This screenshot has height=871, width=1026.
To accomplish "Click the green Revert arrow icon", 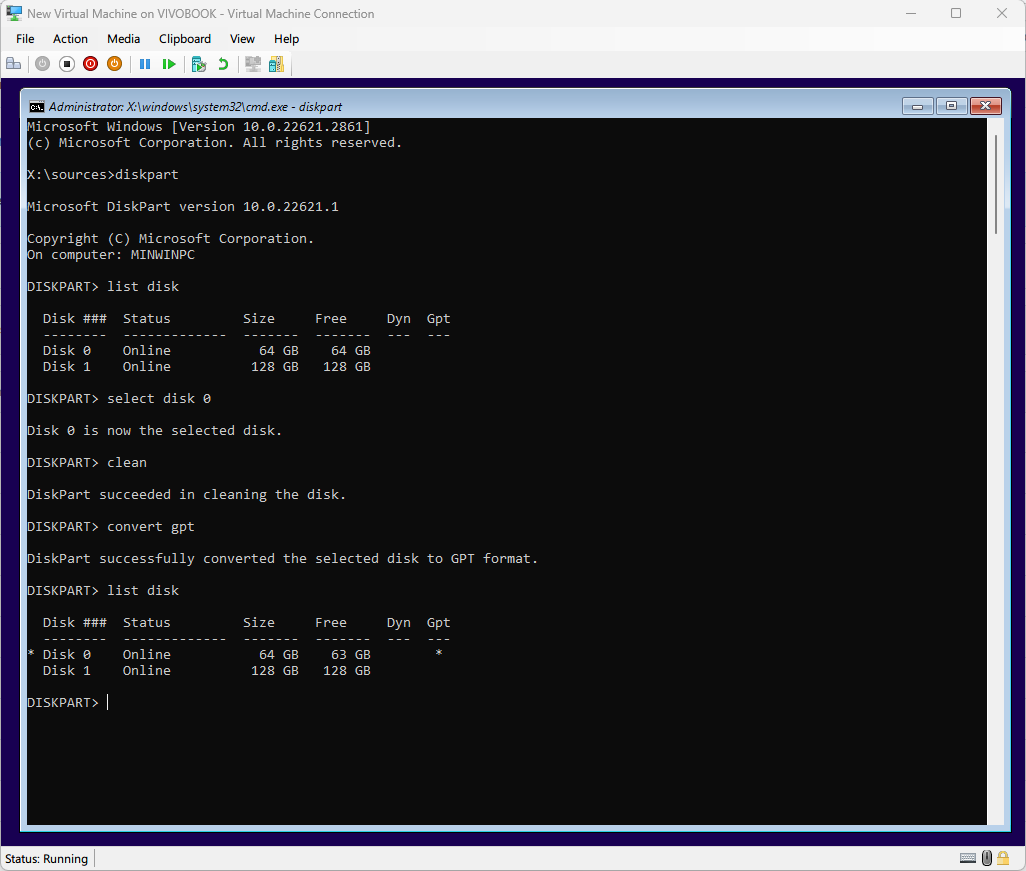I will pyautogui.click(x=223, y=64).
